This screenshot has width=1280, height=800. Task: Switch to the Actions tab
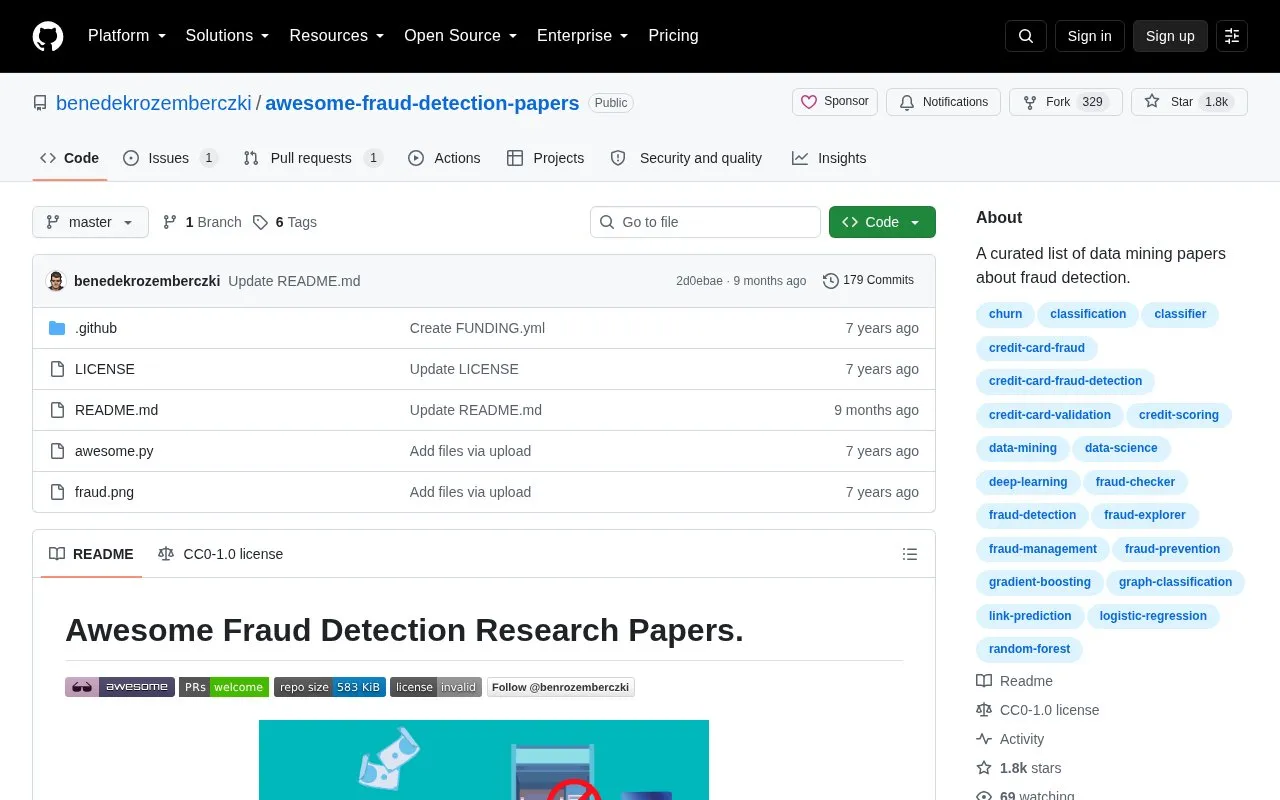(x=444, y=158)
